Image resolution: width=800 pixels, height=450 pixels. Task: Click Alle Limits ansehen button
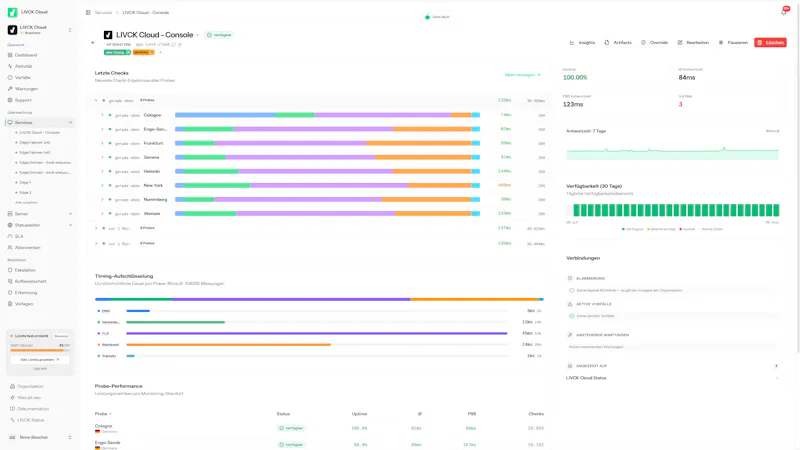[x=40, y=360]
